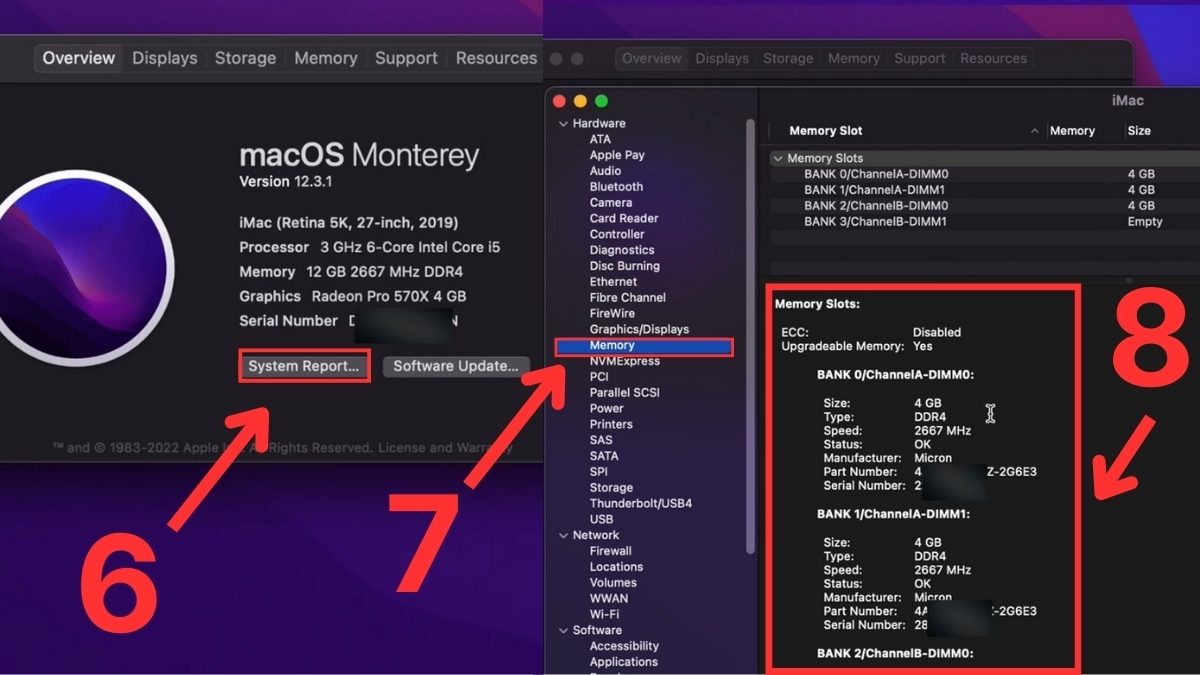The height and width of the screenshot is (675, 1200).
Task: Switch to Storage tab in left About window
Action: pyautogui.click(x=245, y=58)
